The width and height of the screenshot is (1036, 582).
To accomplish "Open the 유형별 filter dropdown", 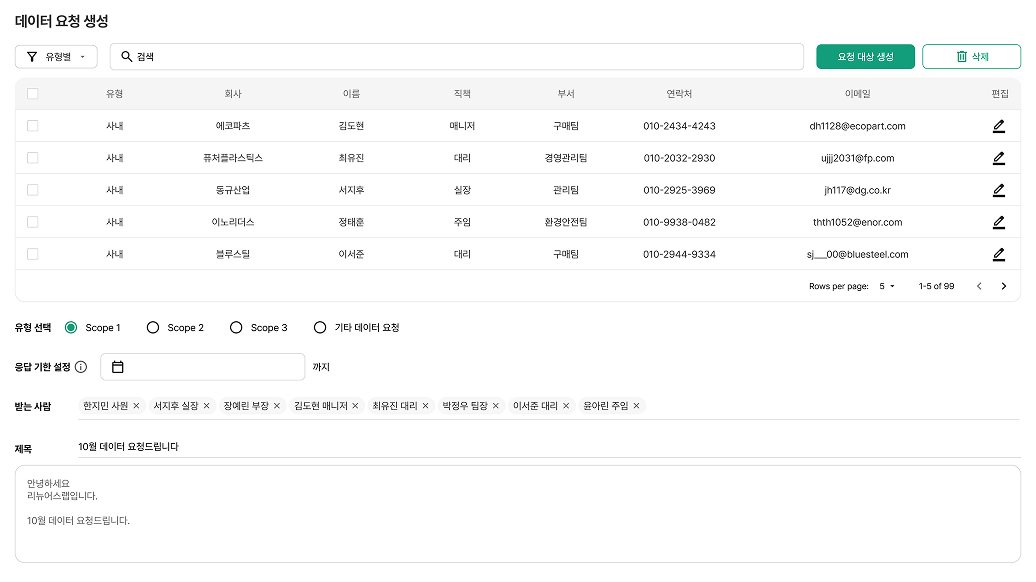I will pos(56,57).
